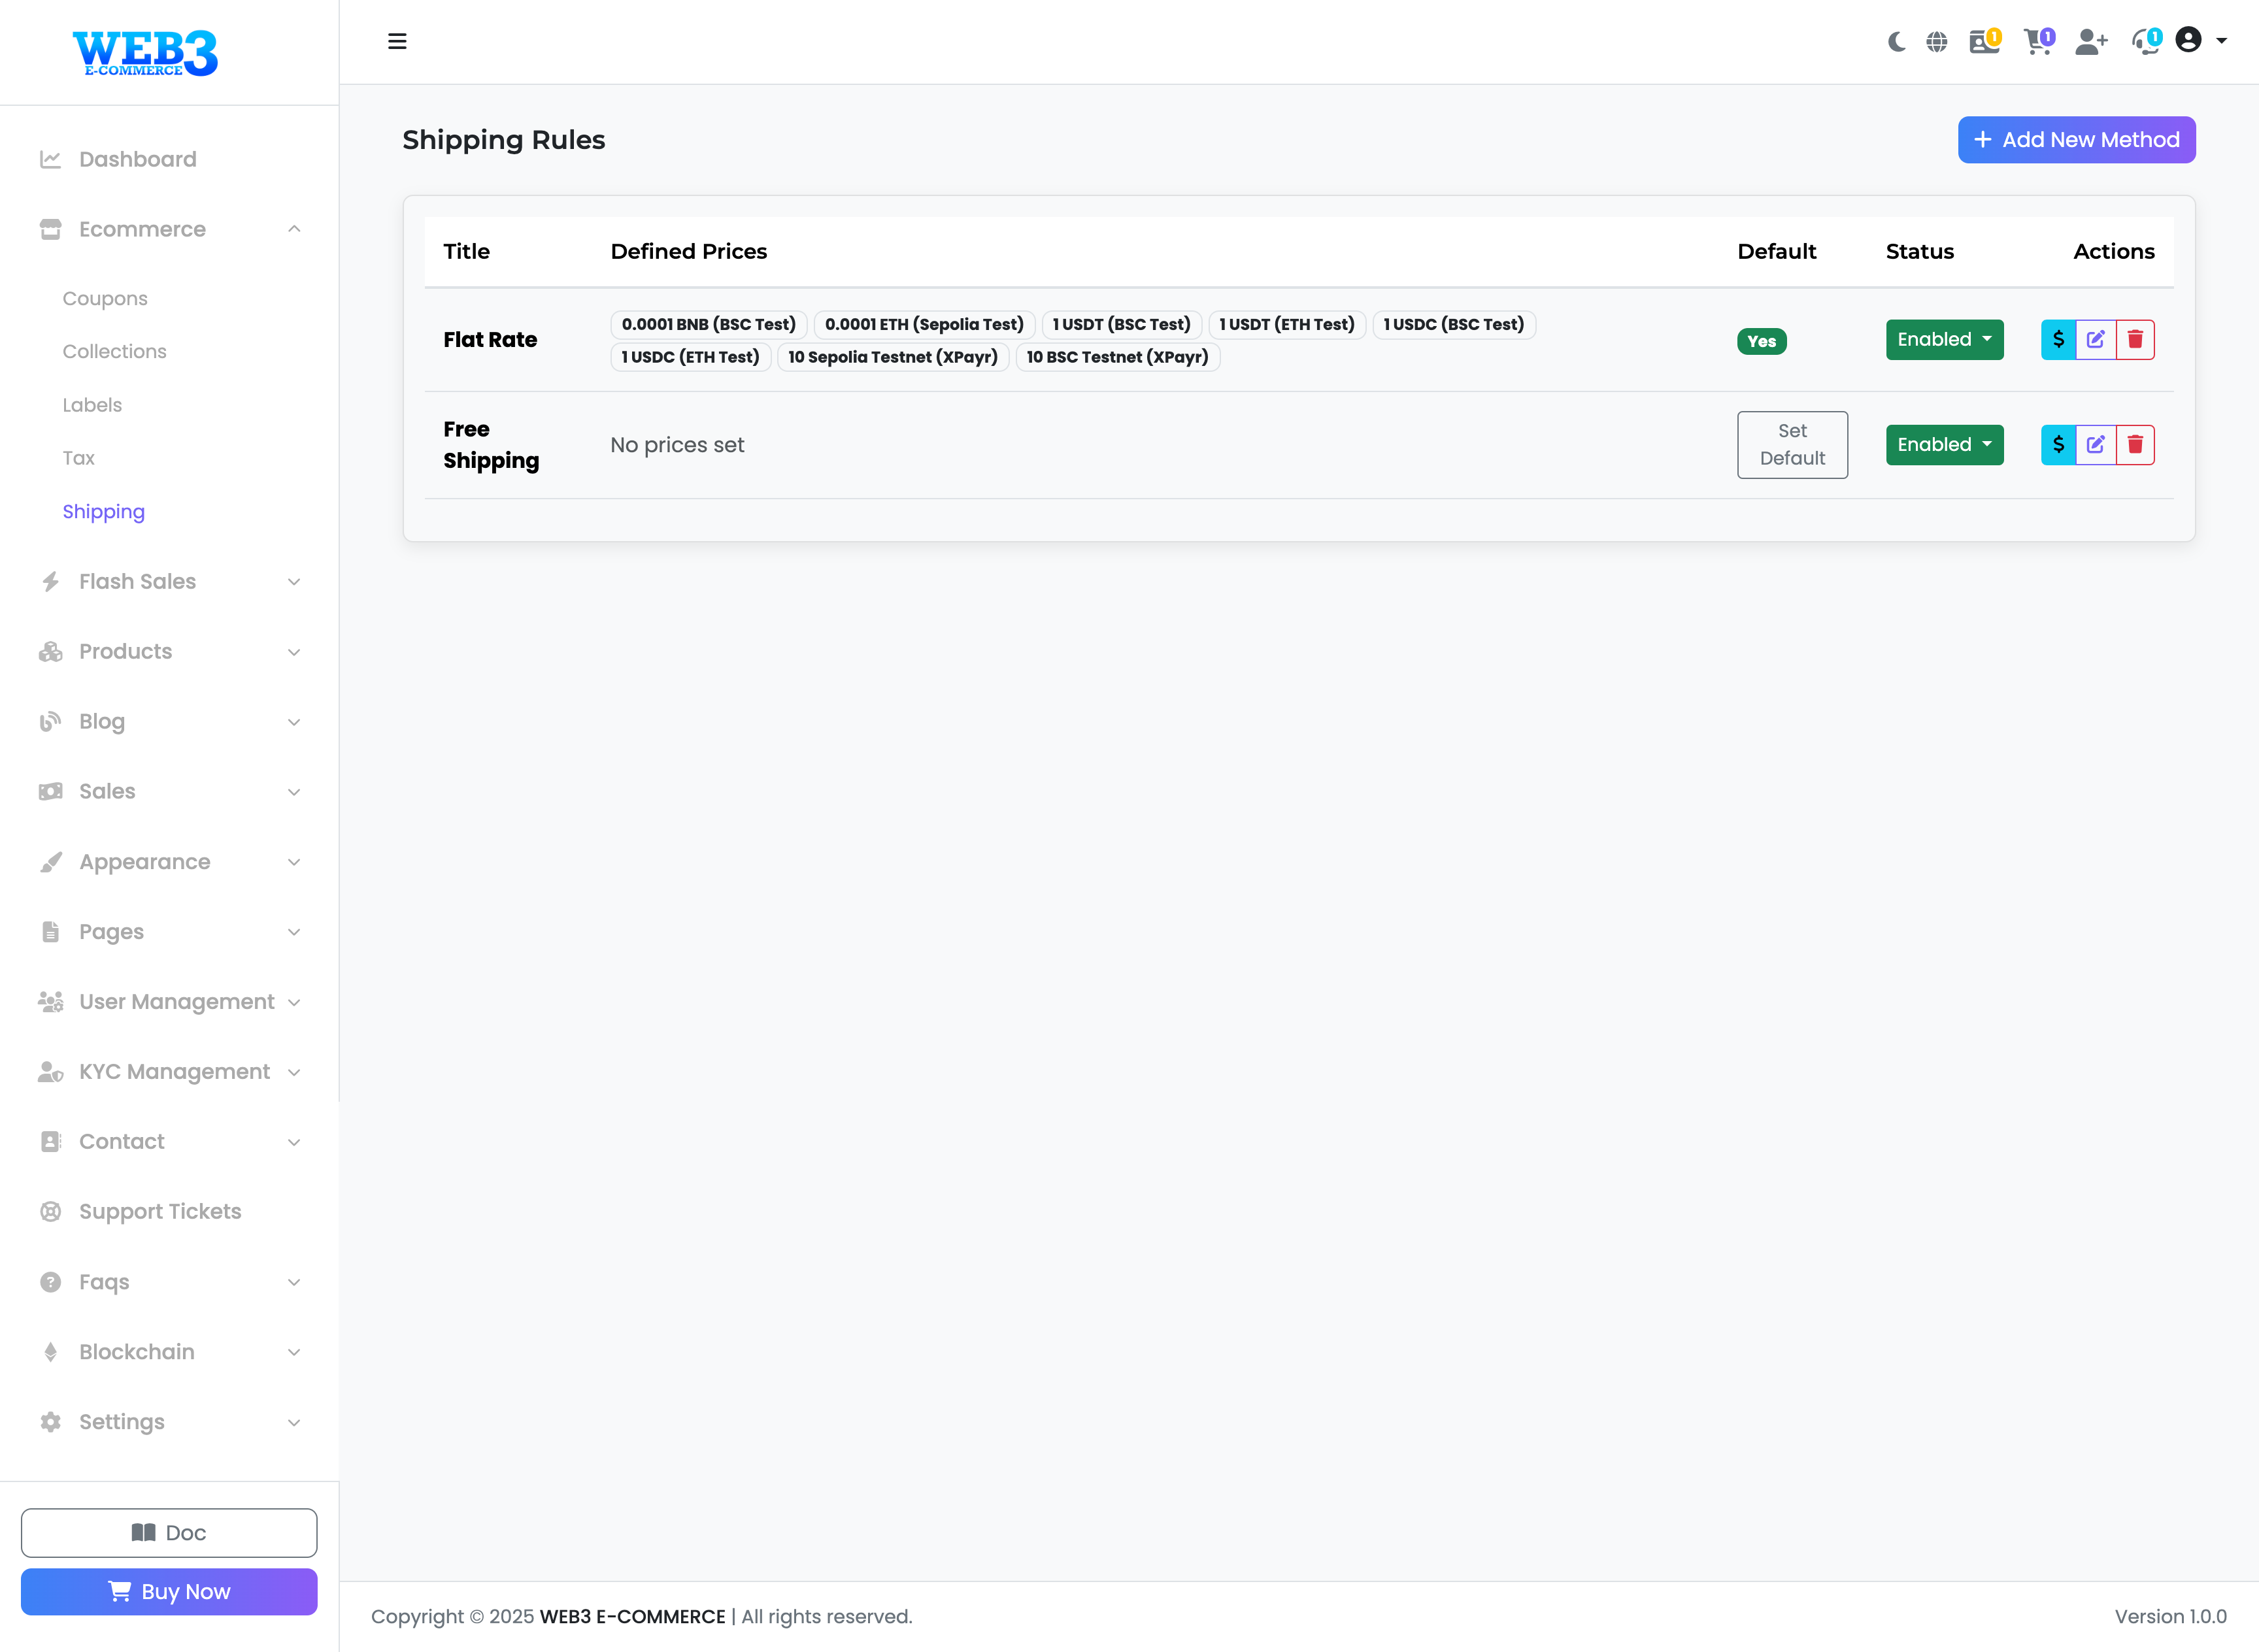
Task: Edit the Free Shipping method
Action: click(x=2096, y=445)
